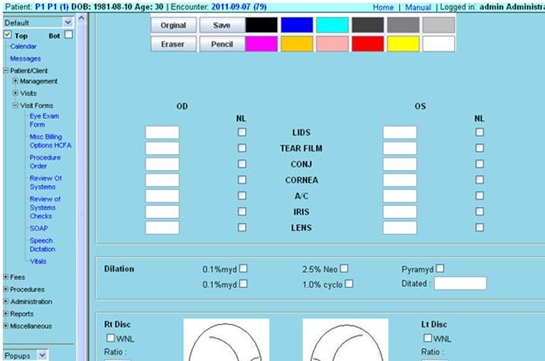Select the cyan color swatch

332,25
